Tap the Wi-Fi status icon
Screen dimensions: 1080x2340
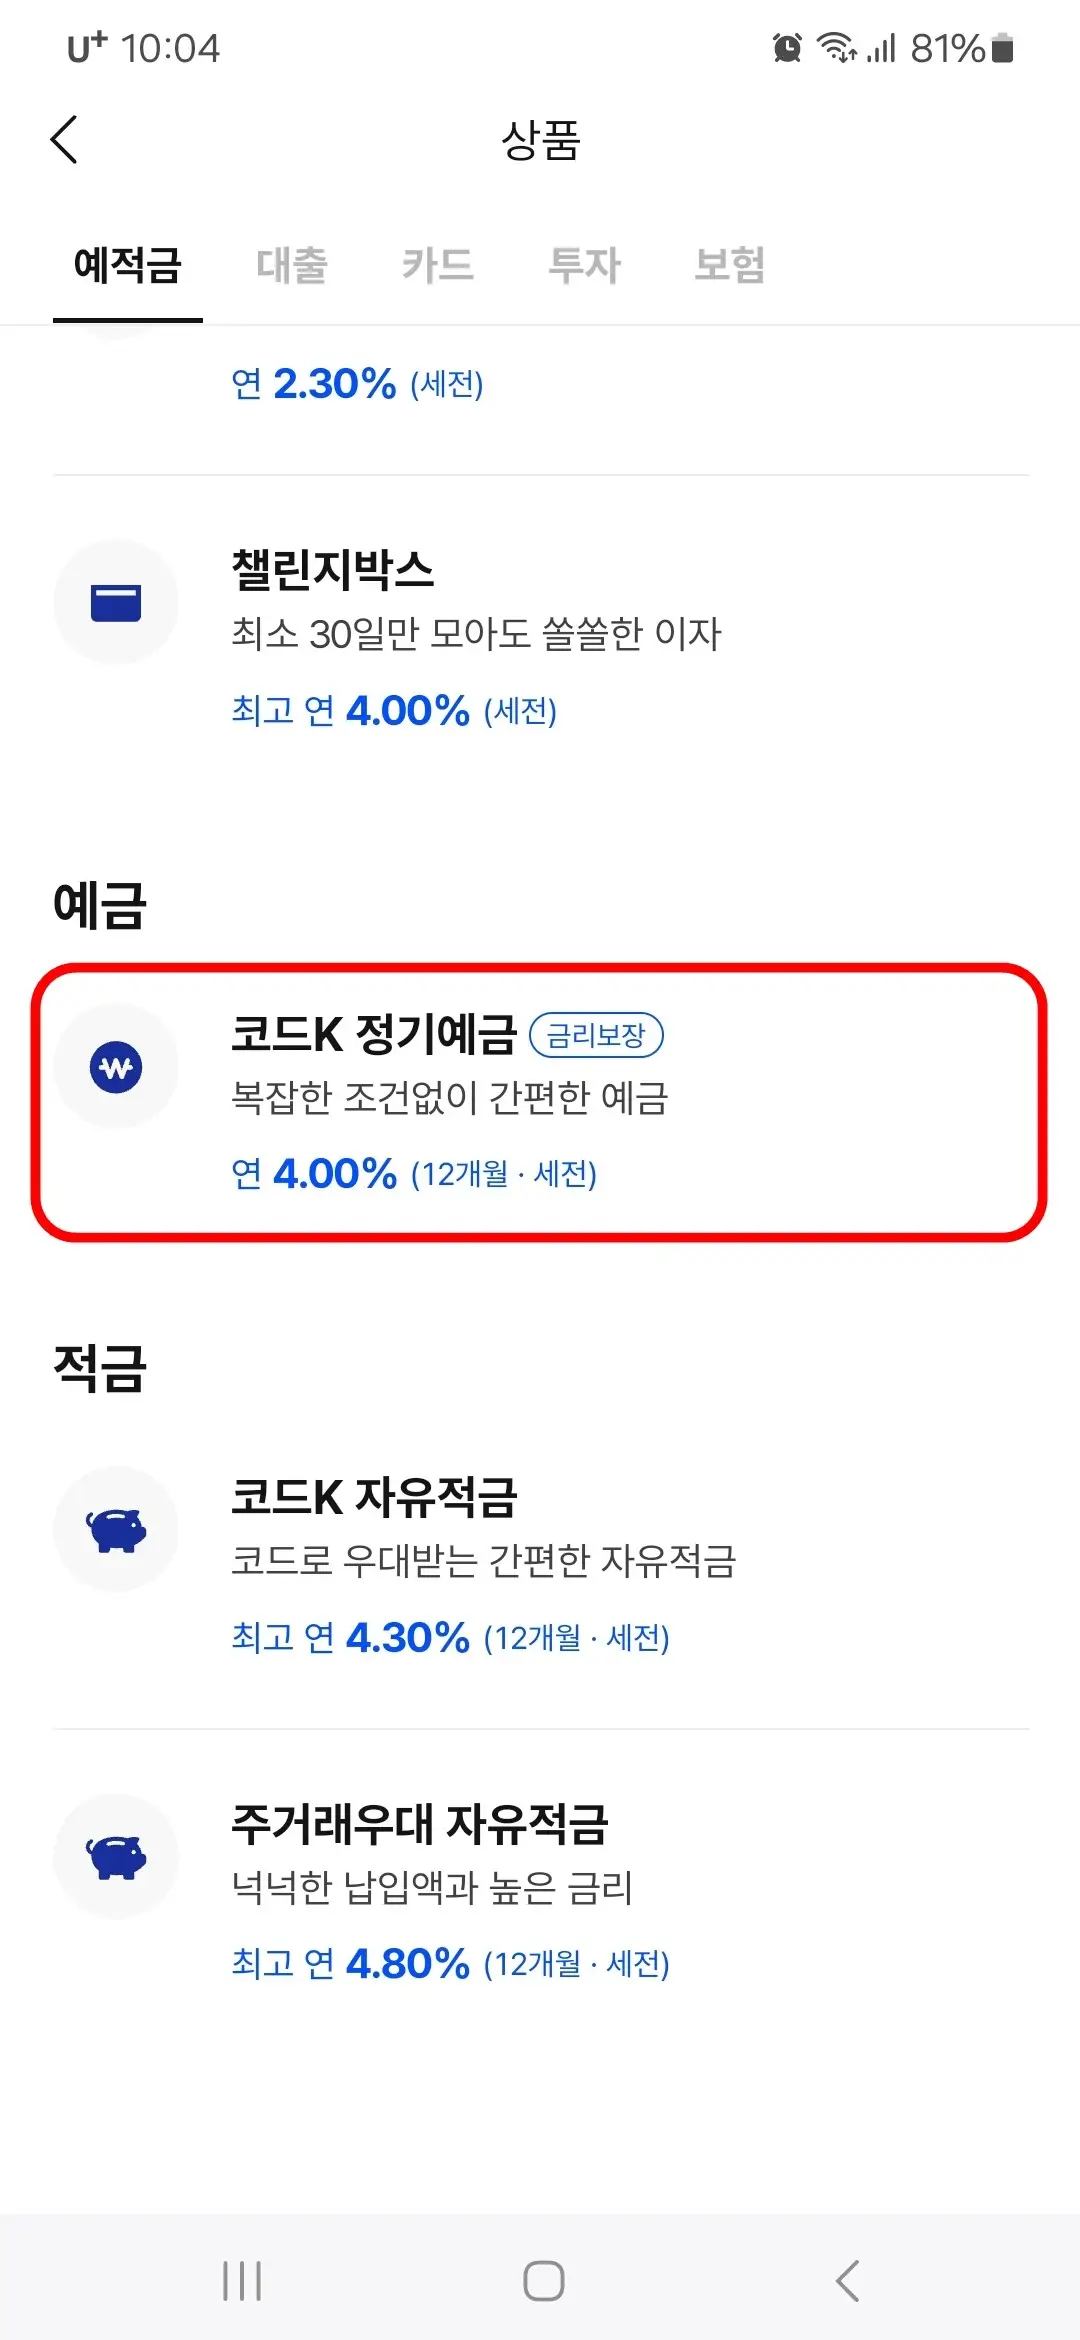coord(837,48)
